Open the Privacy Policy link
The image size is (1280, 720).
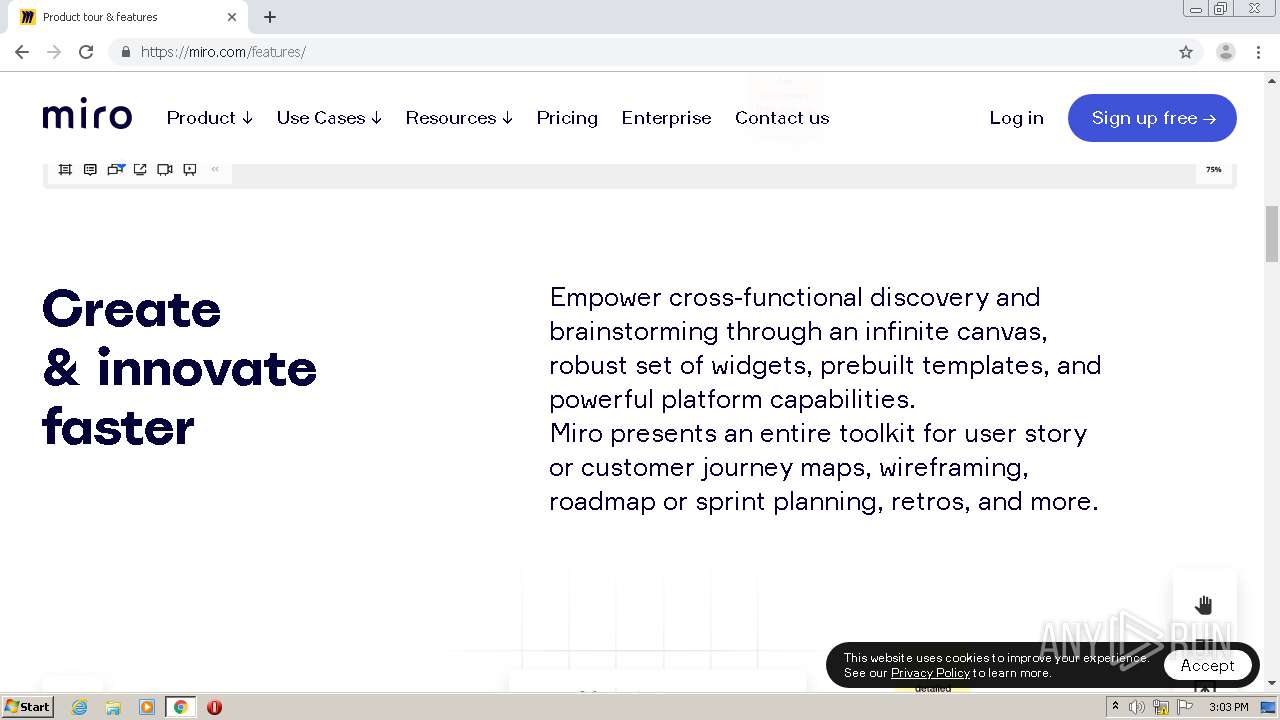(x=930, y=673)
